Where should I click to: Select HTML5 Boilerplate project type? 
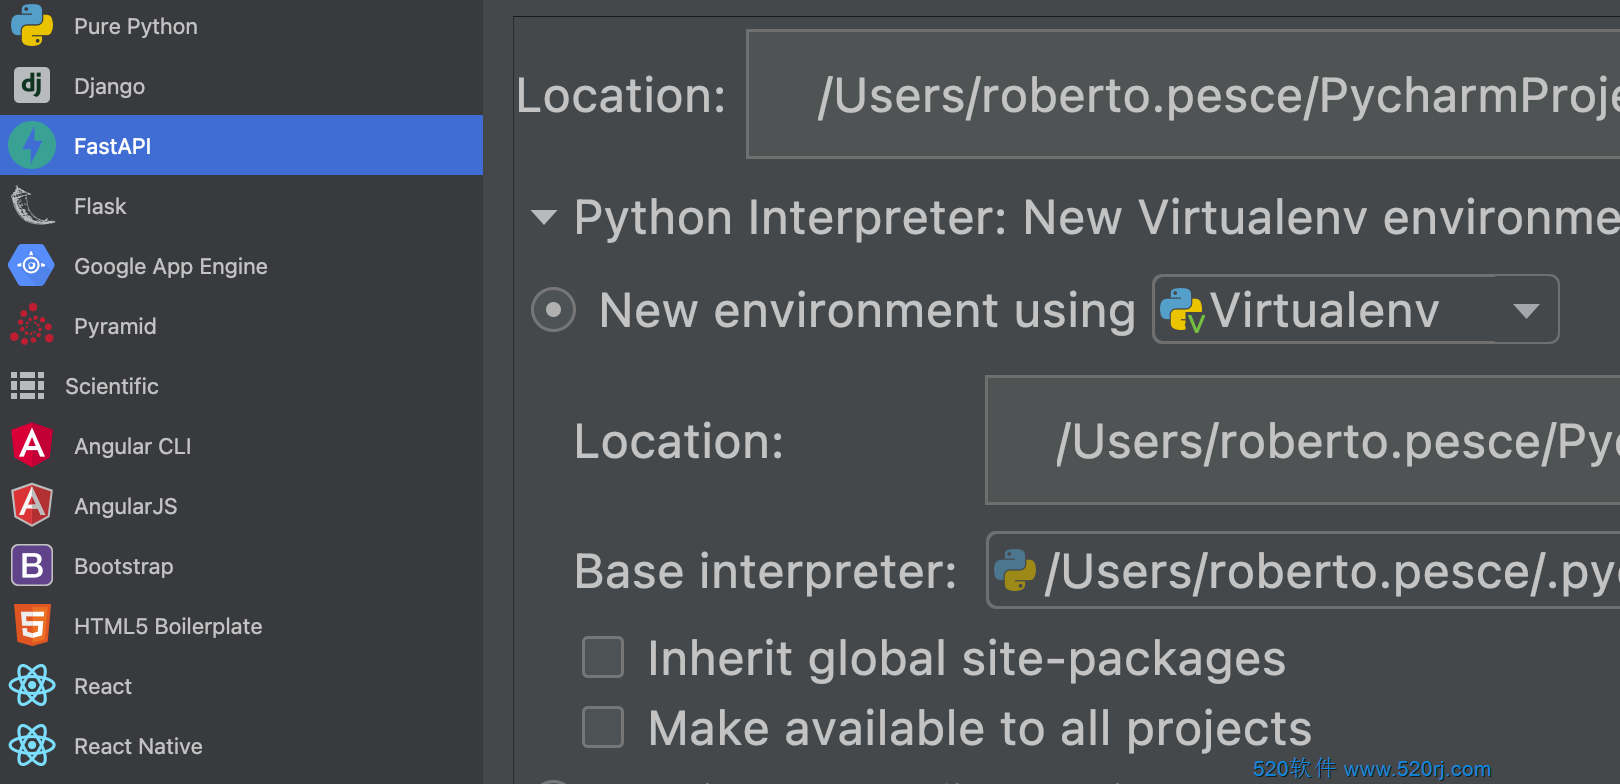[x=241, y=626]
